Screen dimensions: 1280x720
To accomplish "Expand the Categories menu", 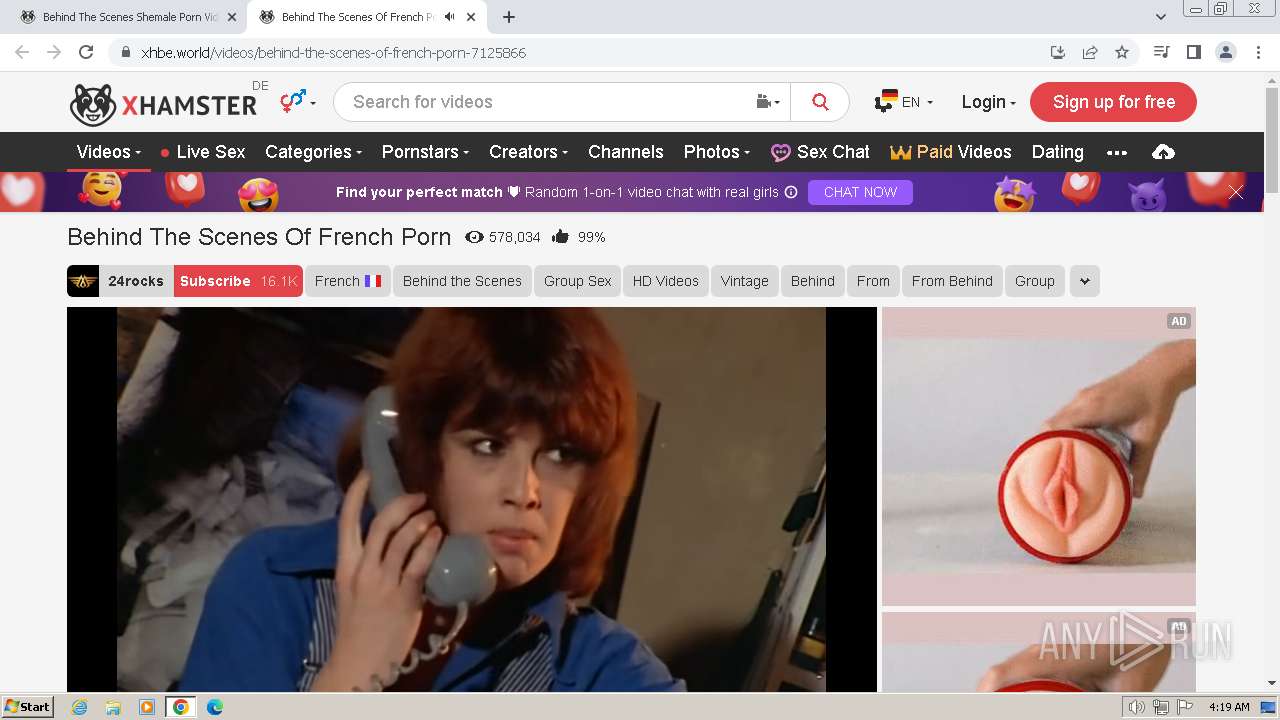I will tap(313, 152).
